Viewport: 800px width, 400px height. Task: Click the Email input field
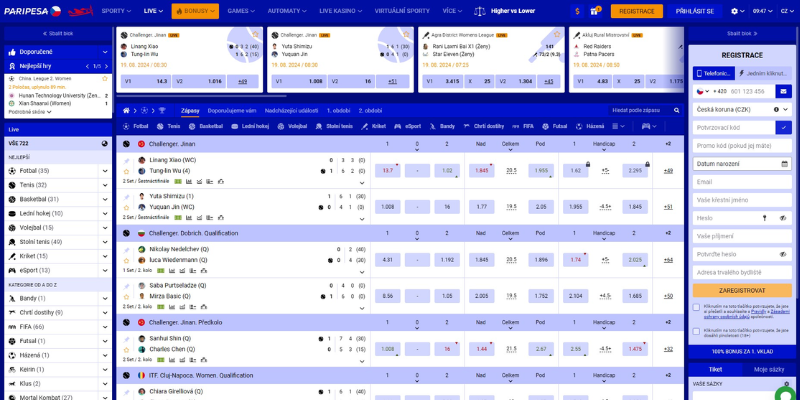coord(742,182)
